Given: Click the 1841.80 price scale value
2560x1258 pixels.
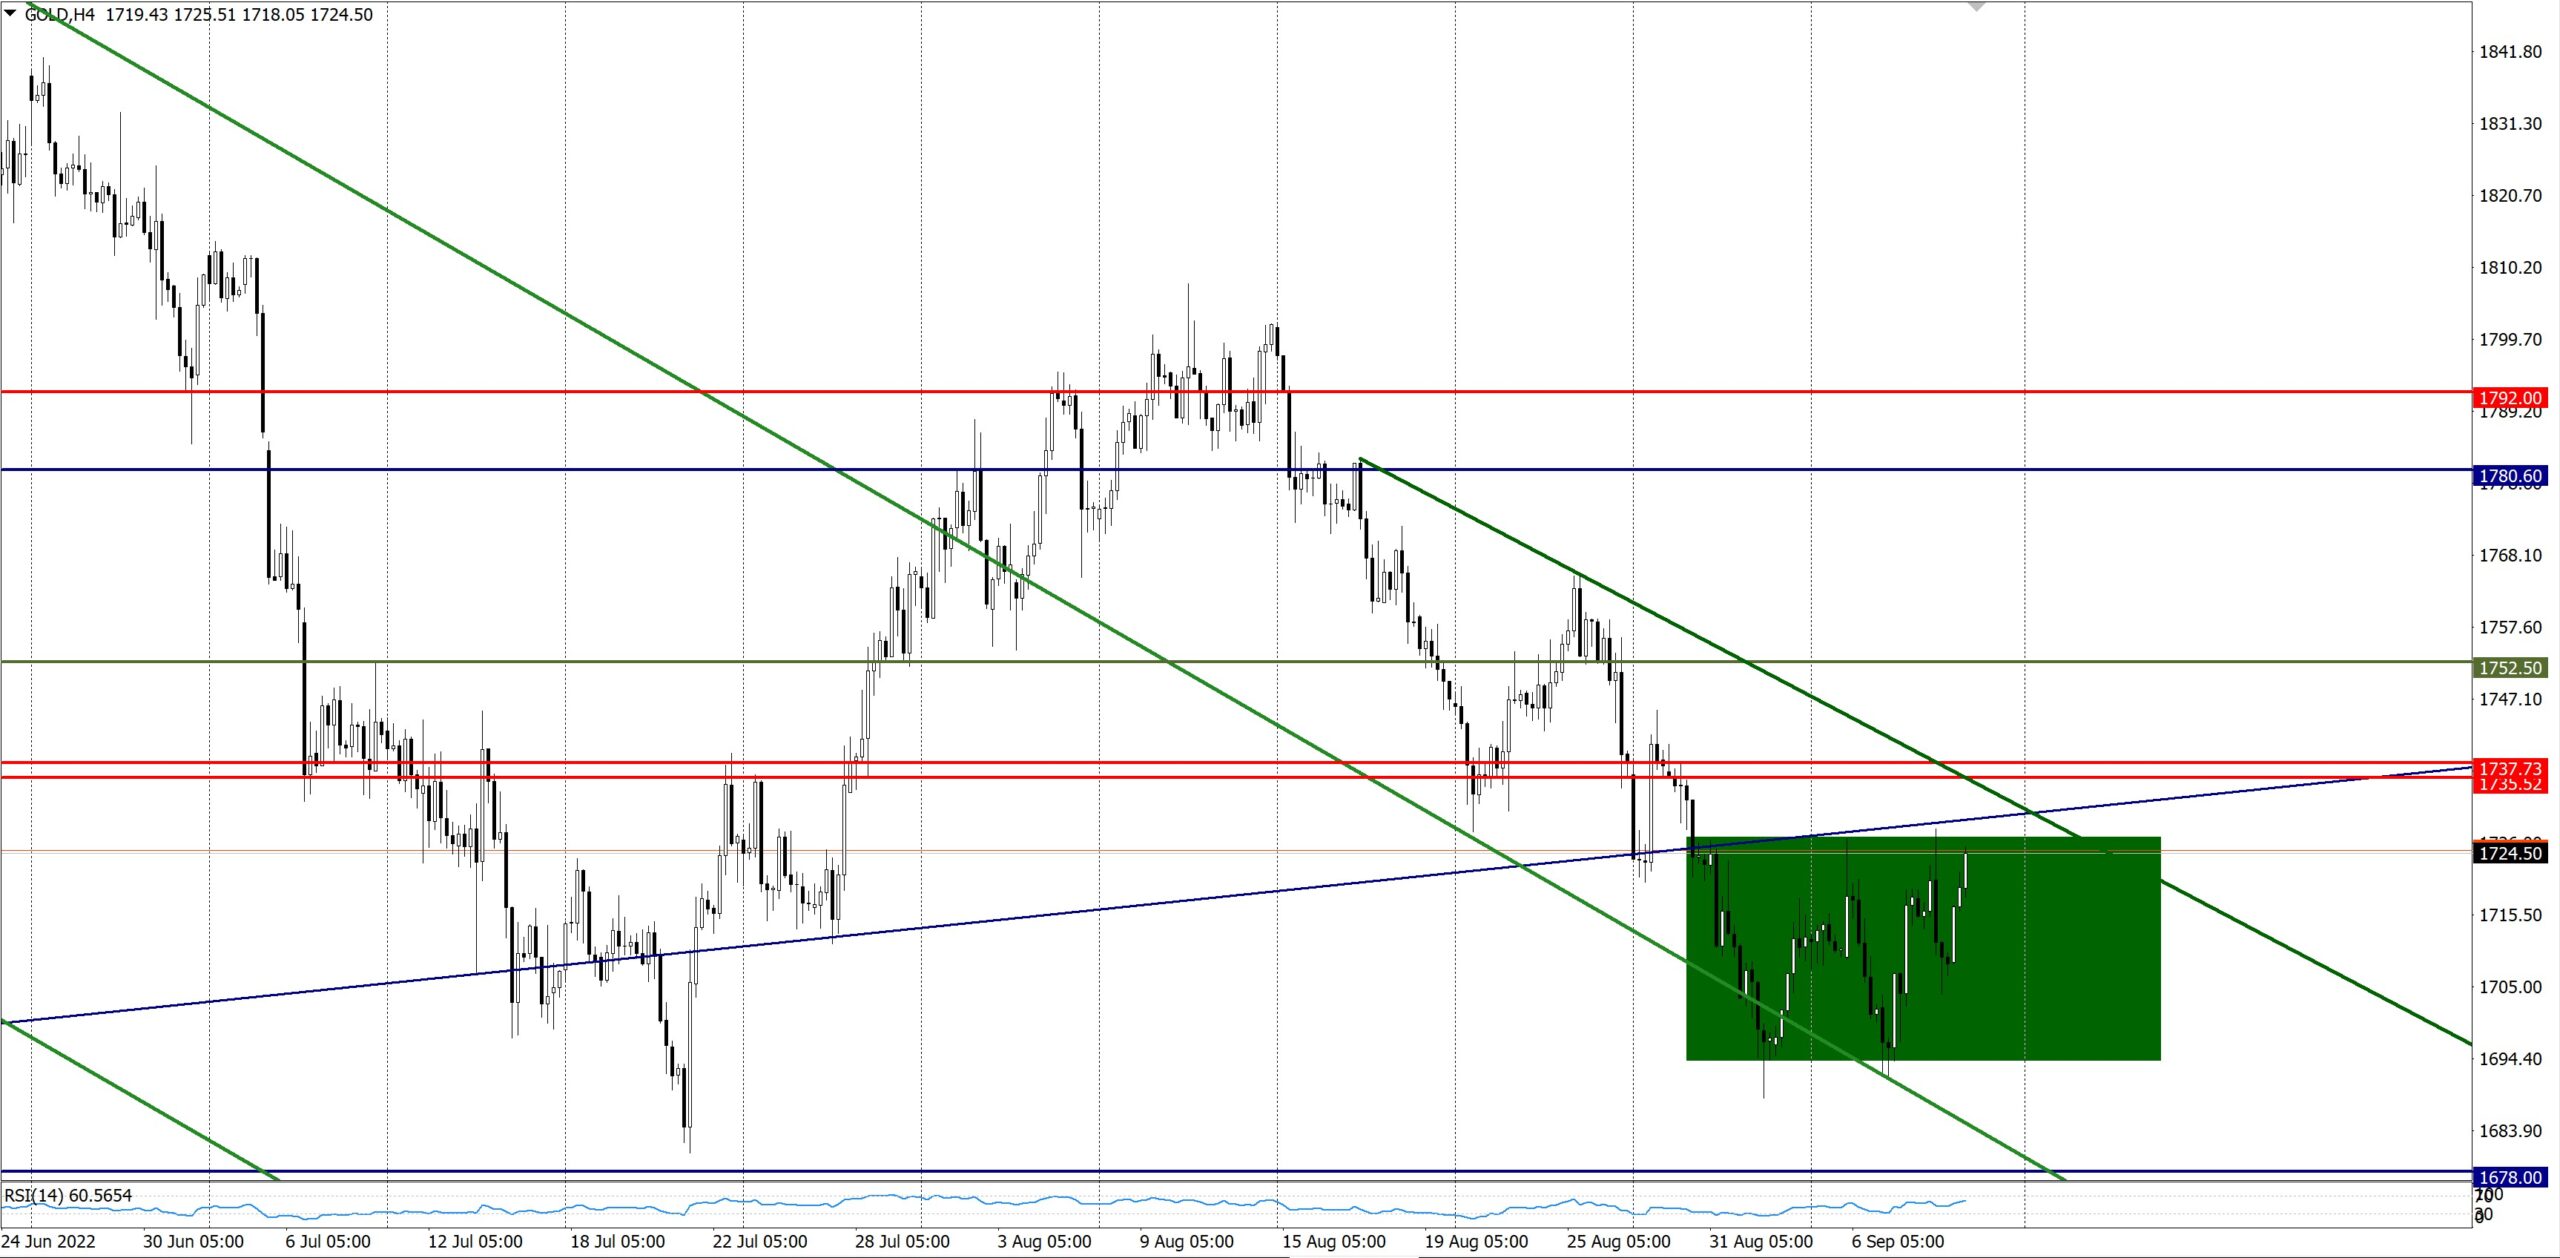Looking at the screenshot, I should click(2509, 52).
